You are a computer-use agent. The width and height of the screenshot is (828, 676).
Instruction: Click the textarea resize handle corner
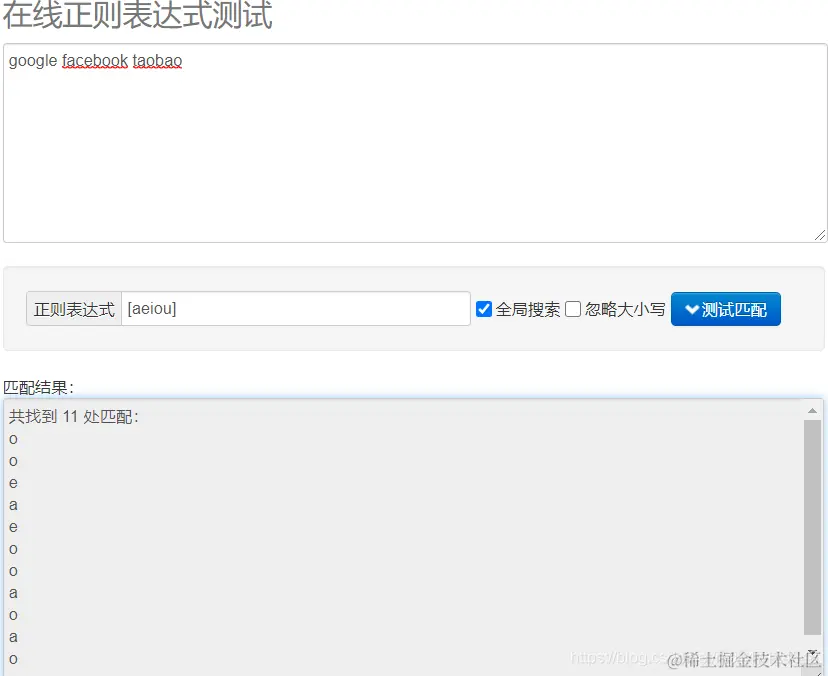click(820, 236)
